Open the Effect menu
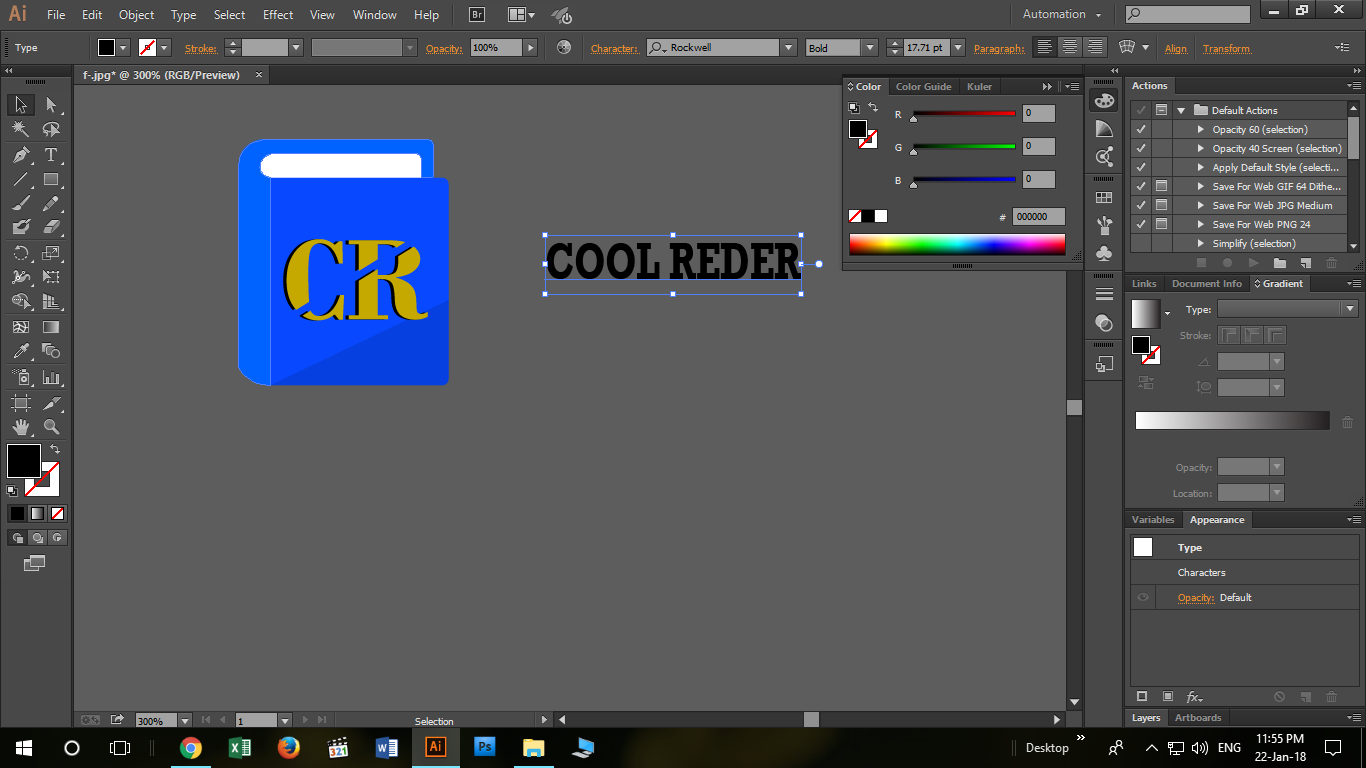This screenshot has height=768, width=1366. 278,15
